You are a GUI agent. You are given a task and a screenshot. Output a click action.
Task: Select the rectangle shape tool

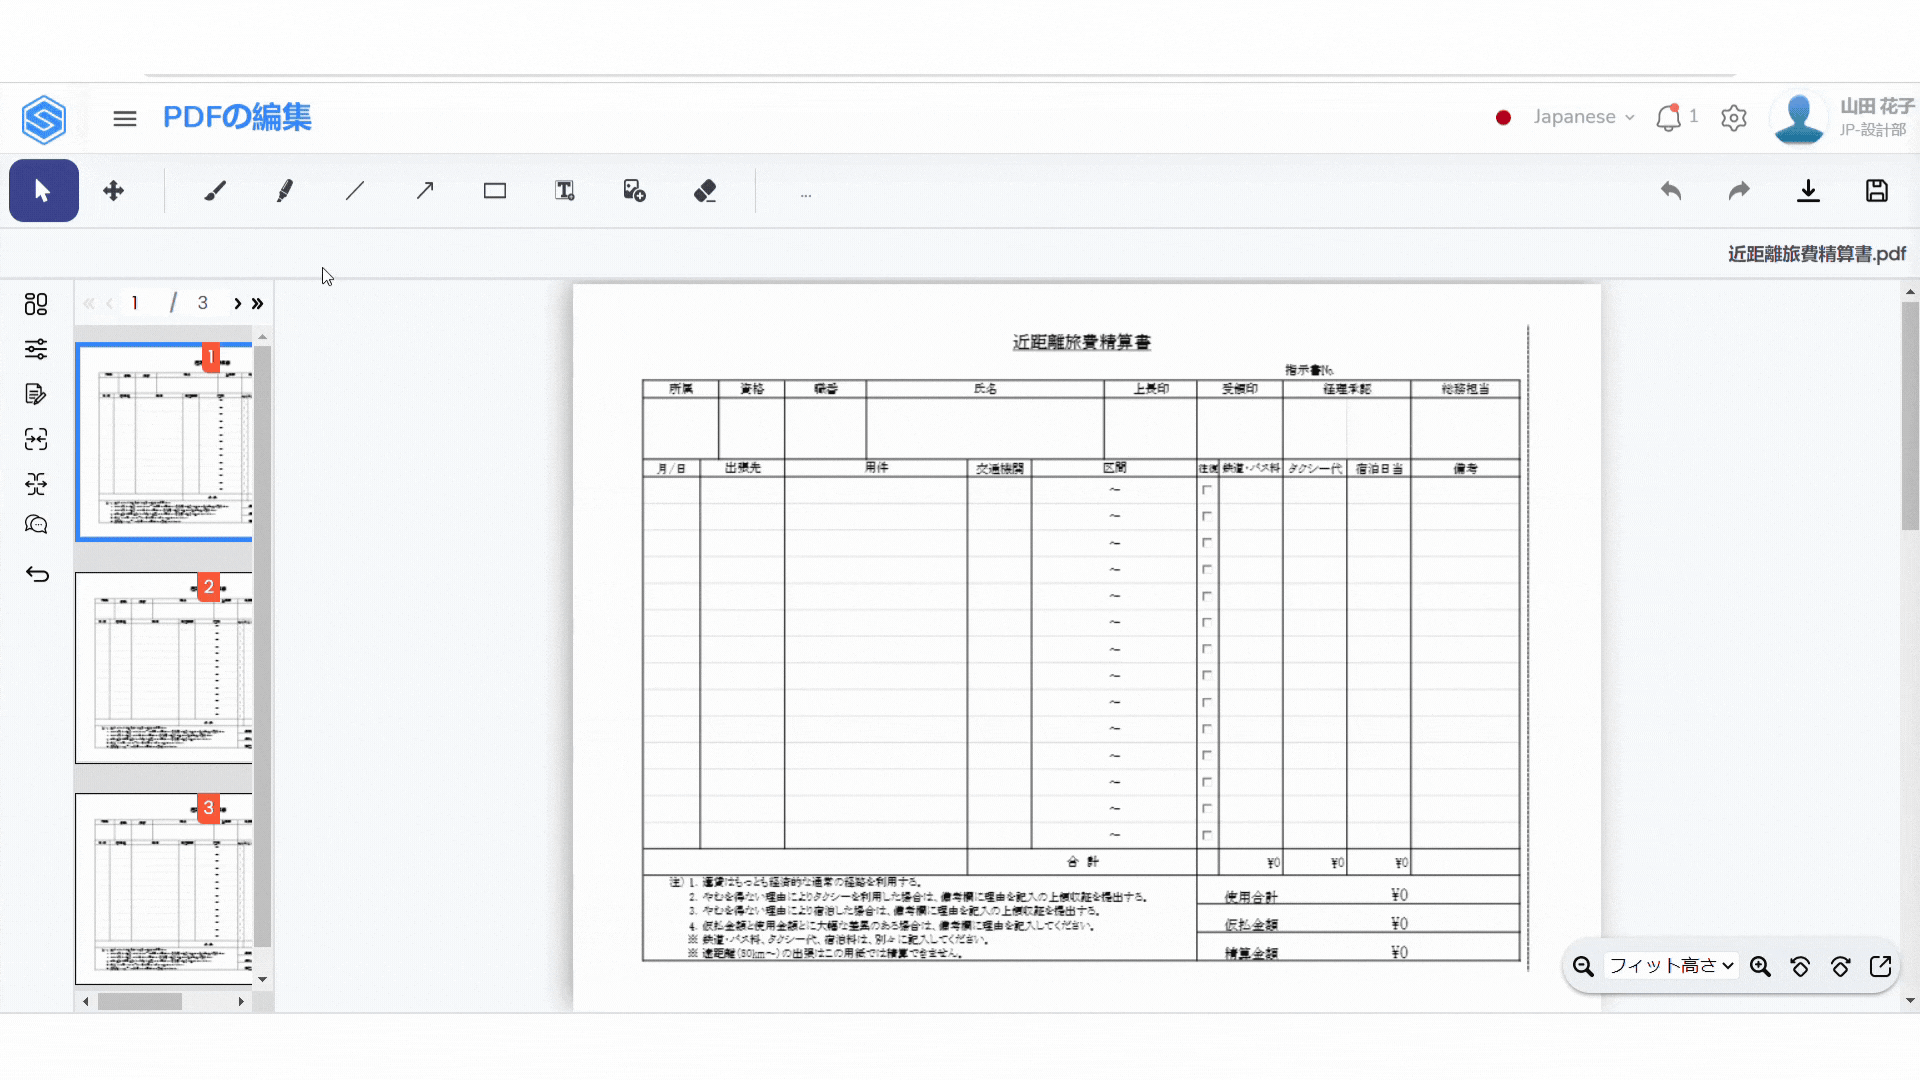495,191
